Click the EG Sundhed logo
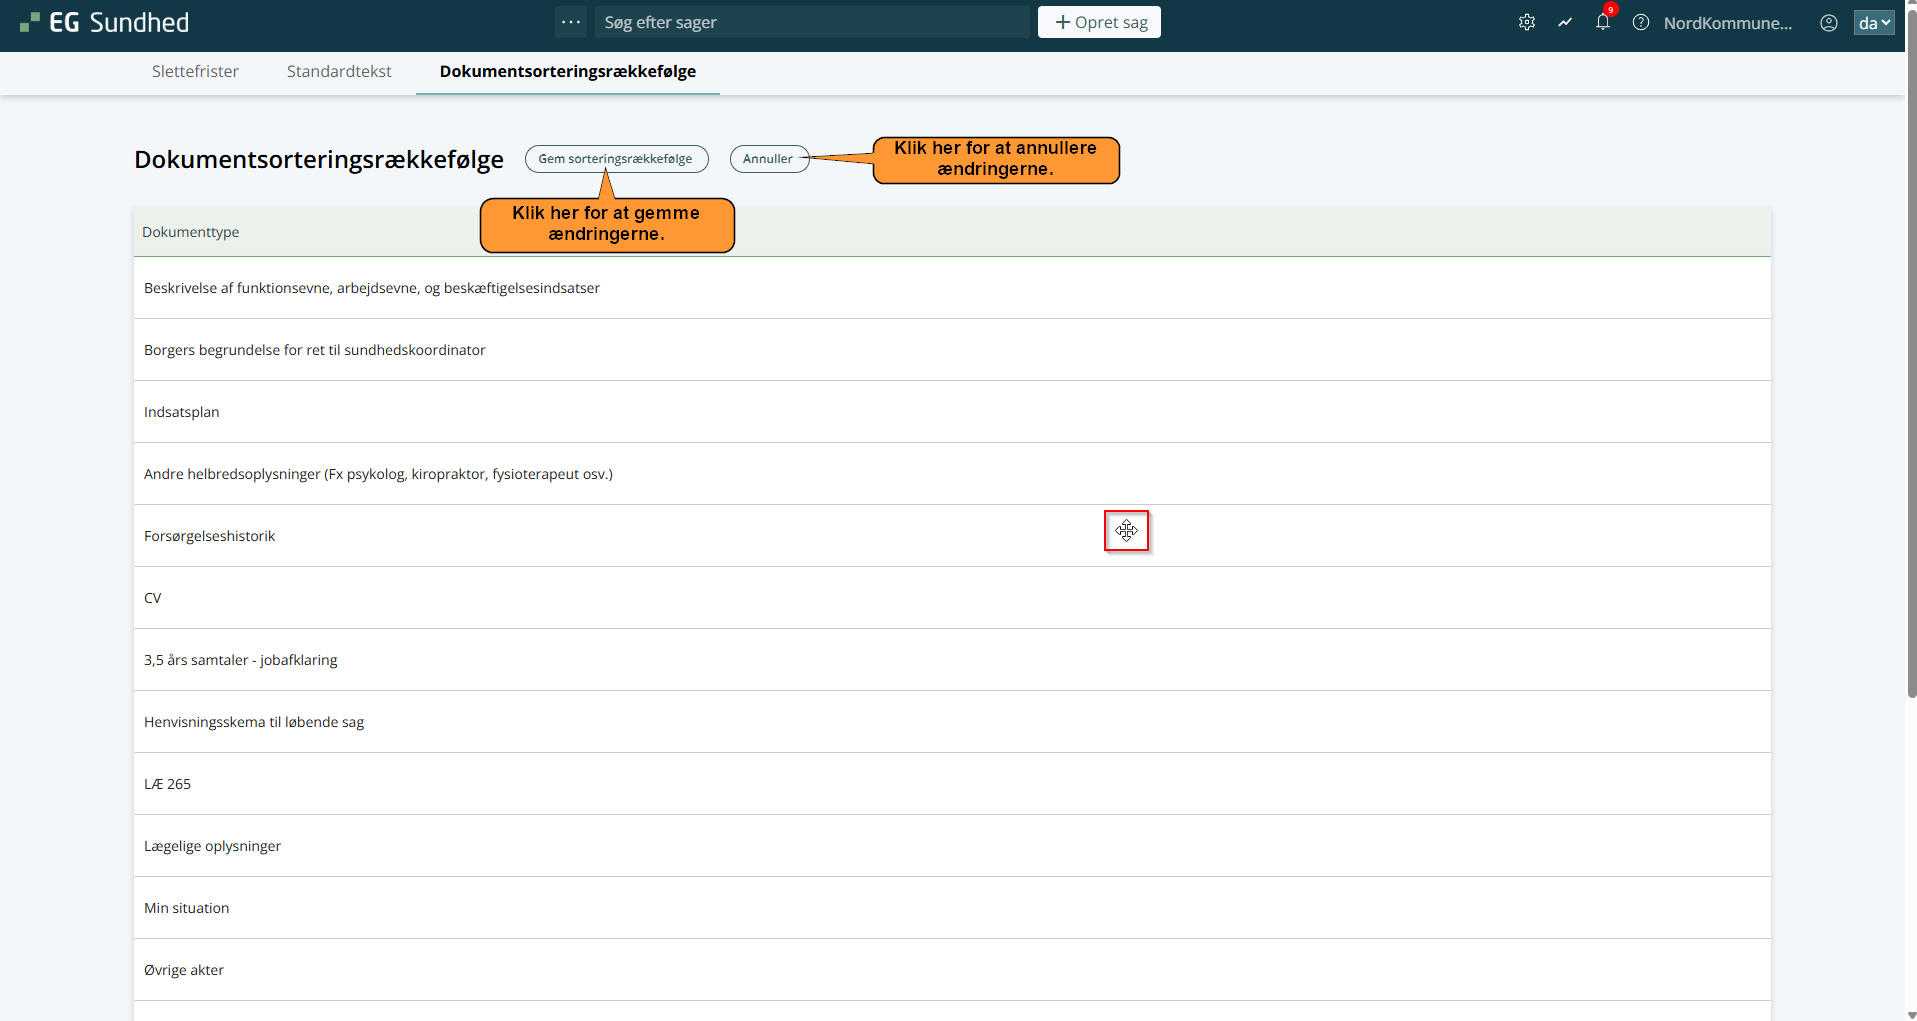This screenshot has width=1917, height=1021. click(x=105, y=22)
